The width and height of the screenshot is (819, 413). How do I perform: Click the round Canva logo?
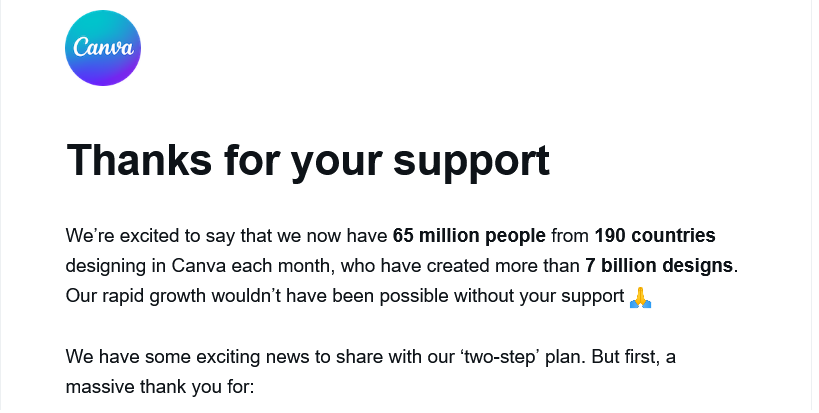pyautogui.click(x=103, y=48)
